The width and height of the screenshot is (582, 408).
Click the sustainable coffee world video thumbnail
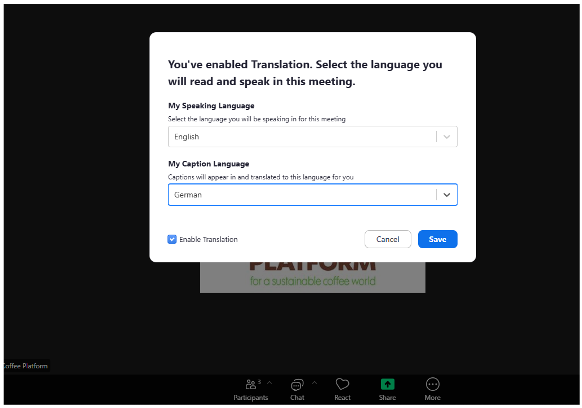(313, 277)
